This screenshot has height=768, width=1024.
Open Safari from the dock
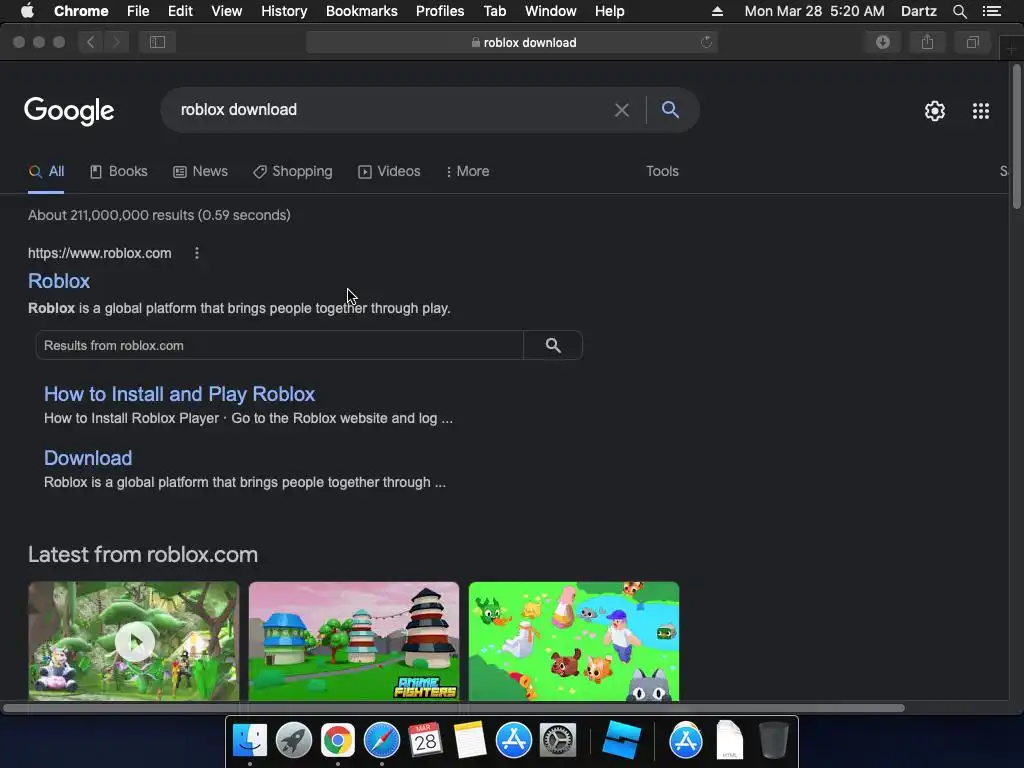coord(381,741)
